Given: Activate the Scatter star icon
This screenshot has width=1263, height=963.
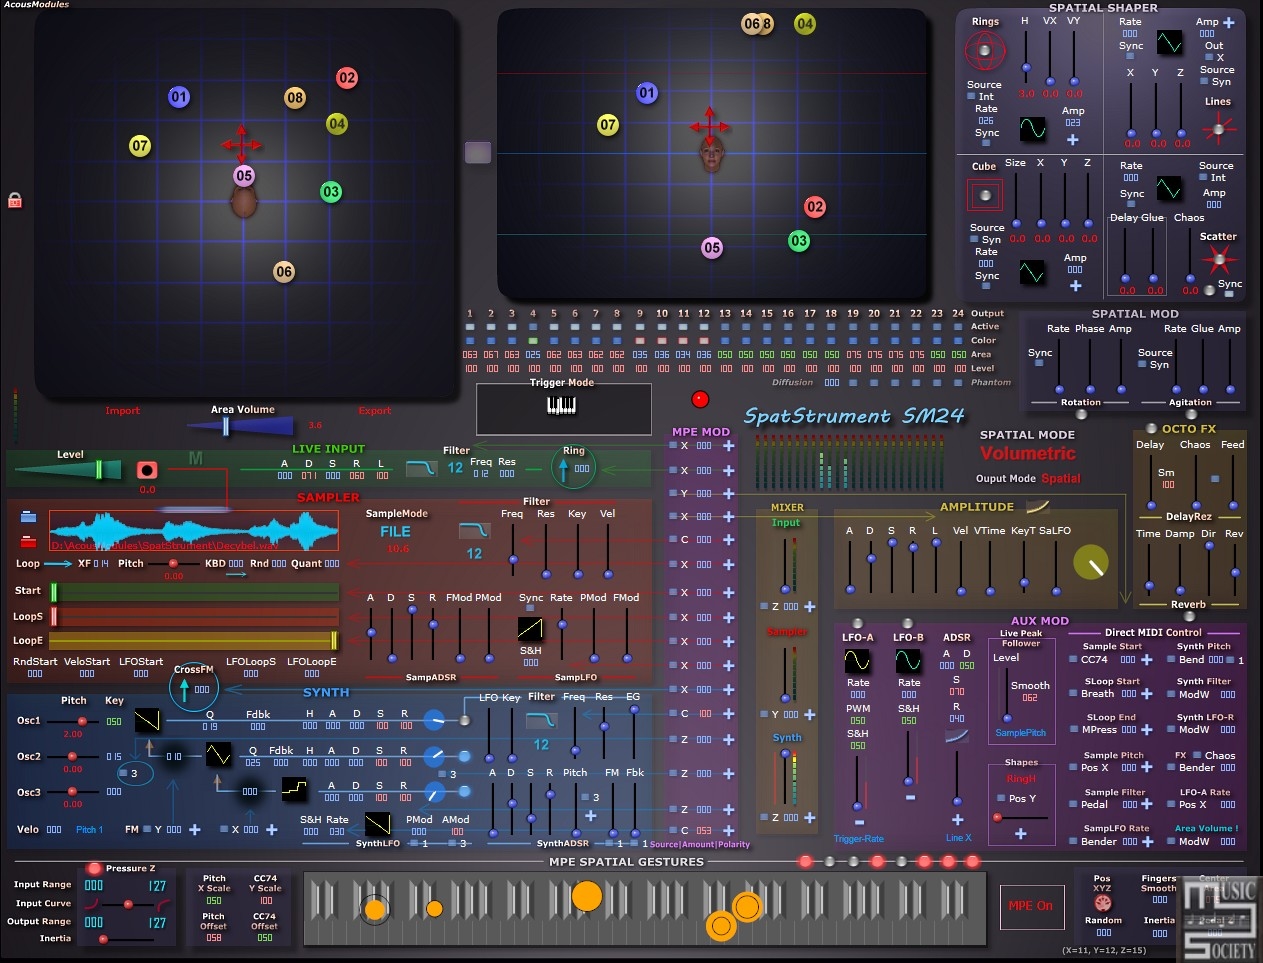Looking at the screenshot, I should (1218, 260).
